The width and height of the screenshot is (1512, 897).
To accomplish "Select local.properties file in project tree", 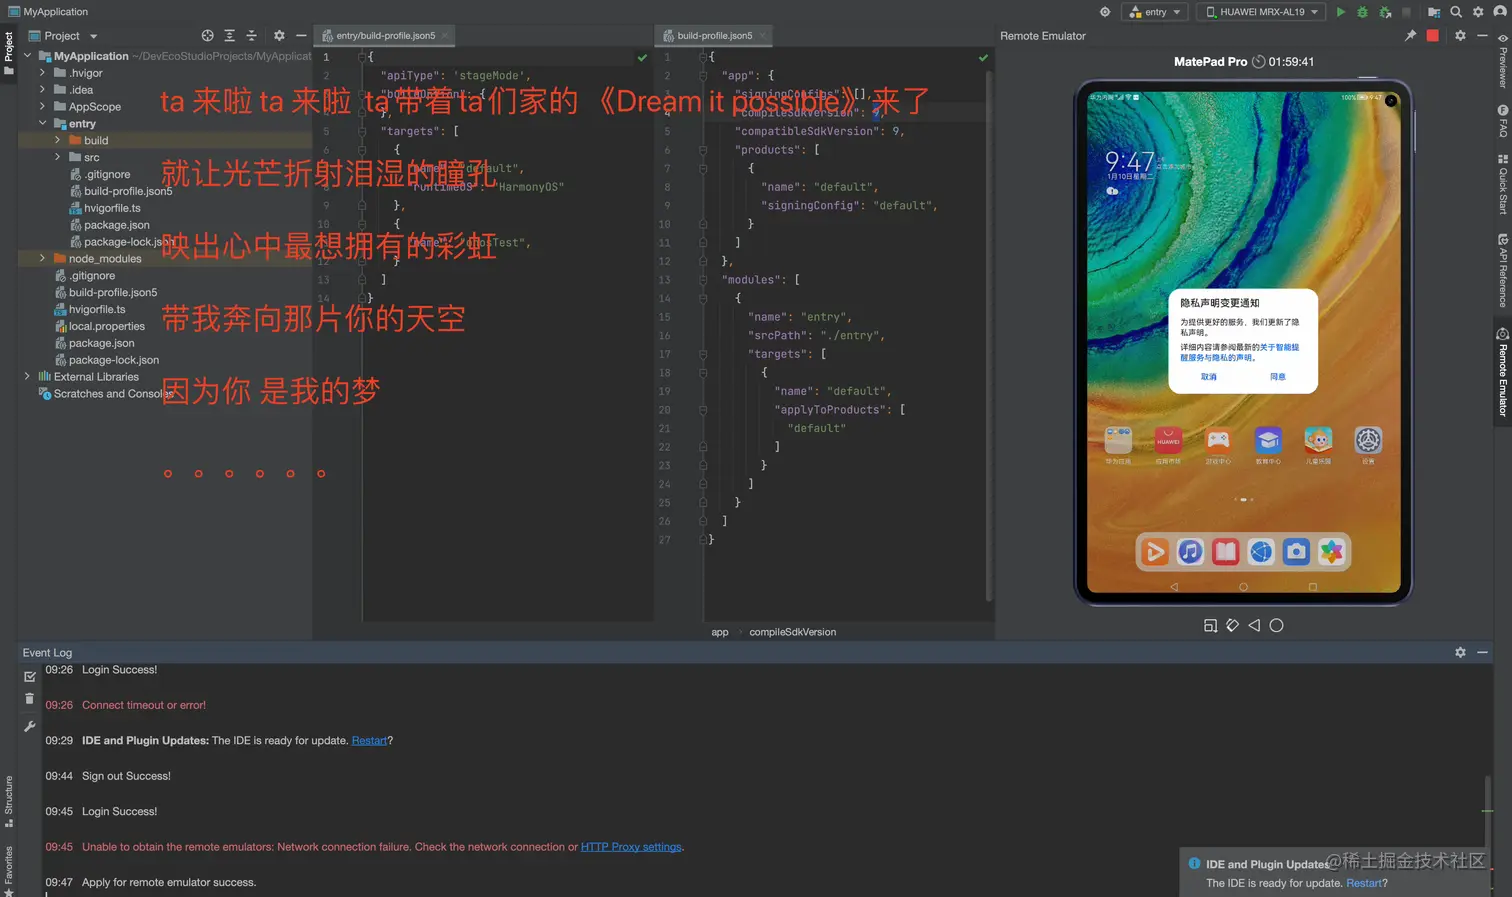I will tap(106, 326).
